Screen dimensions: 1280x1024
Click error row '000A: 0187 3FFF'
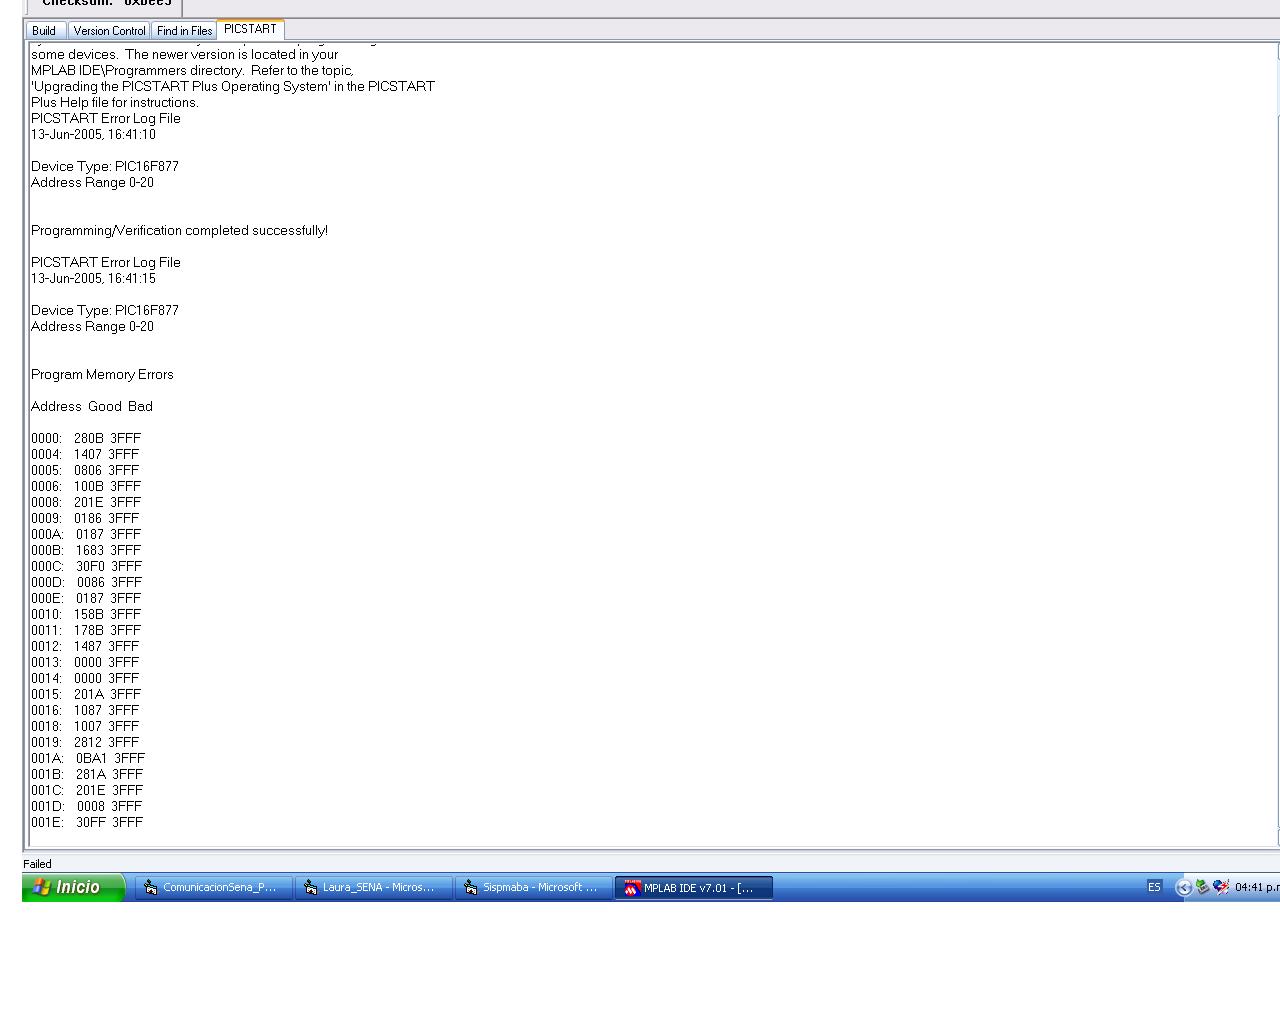tap(86, 534)
